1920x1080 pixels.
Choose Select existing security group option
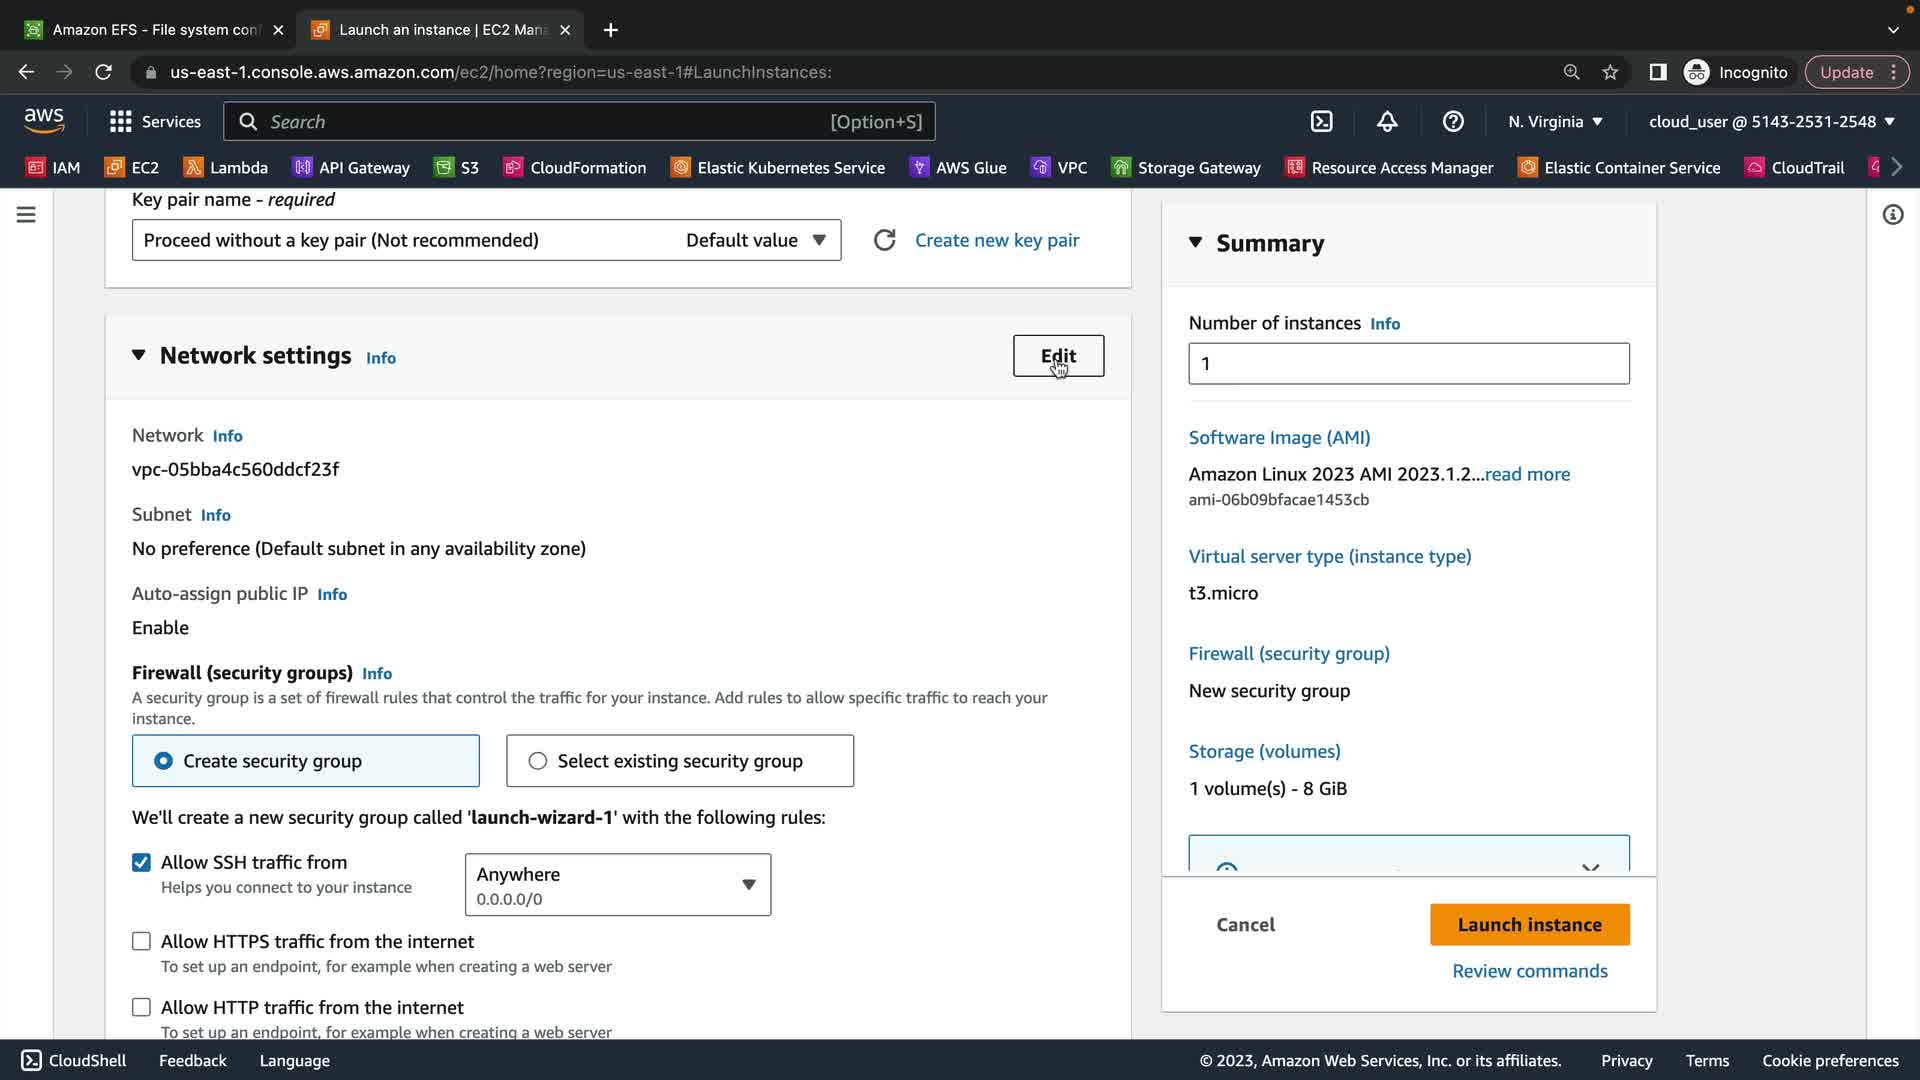538,761
